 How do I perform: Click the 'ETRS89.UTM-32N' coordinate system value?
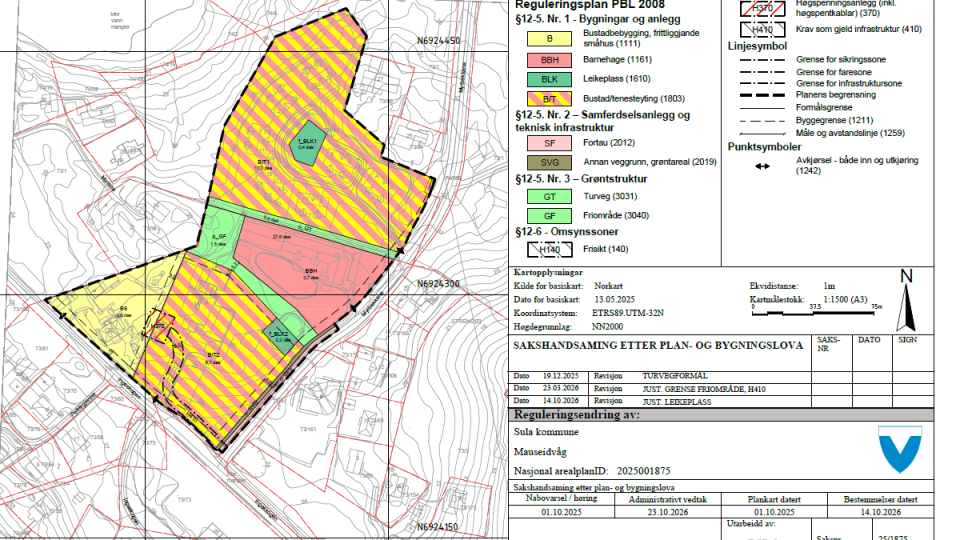pos(628,313)
